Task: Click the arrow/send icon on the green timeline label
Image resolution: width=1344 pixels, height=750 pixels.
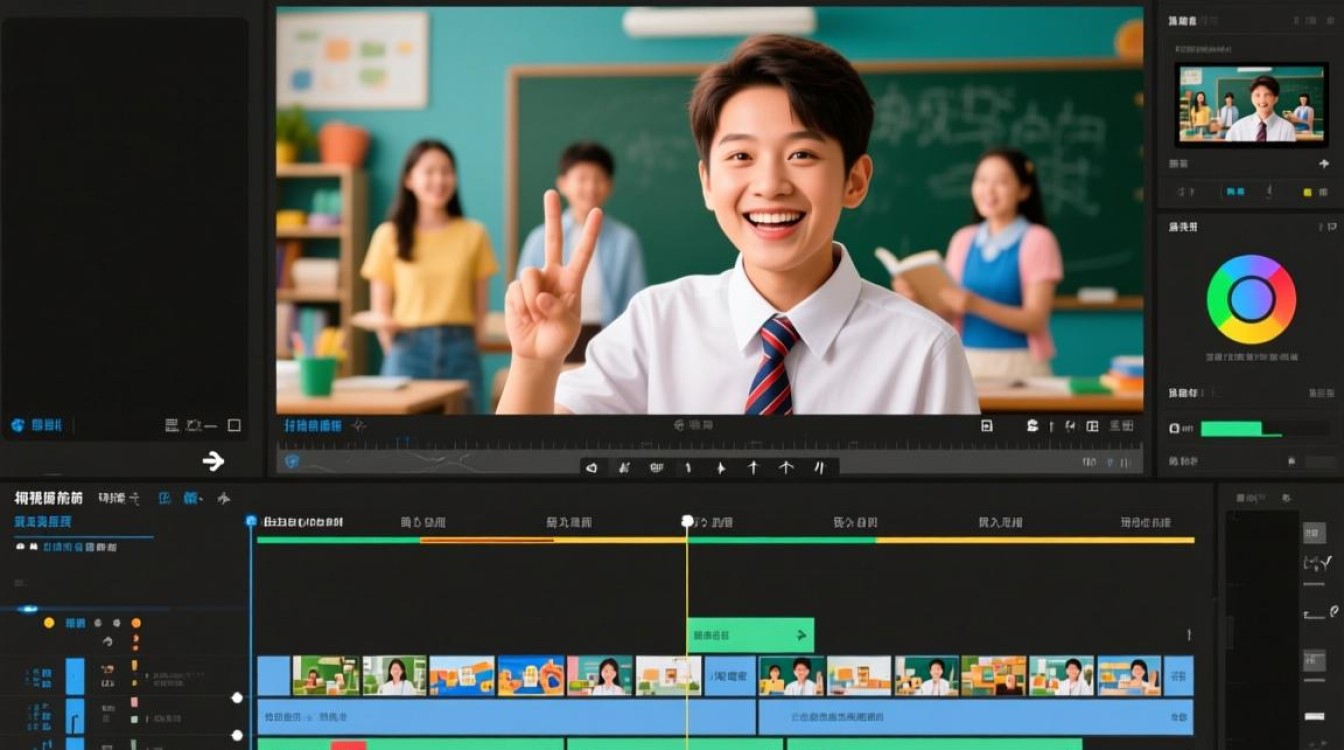Action: tap(803, 634)
